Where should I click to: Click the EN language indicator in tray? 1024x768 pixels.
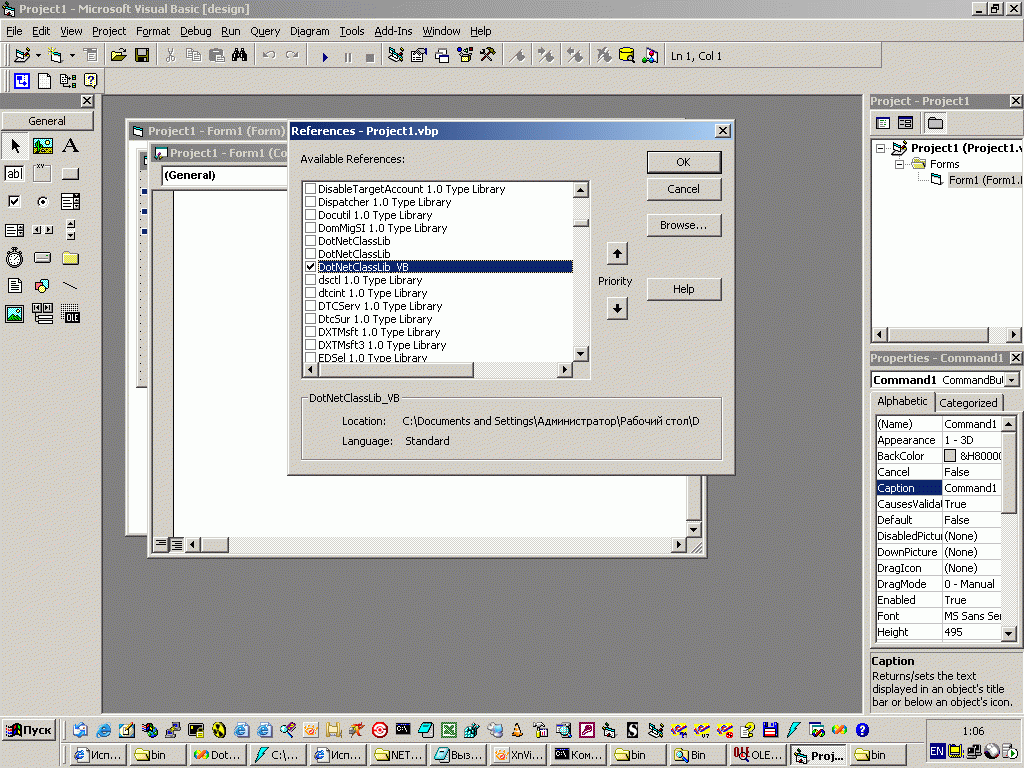point(936,751)
